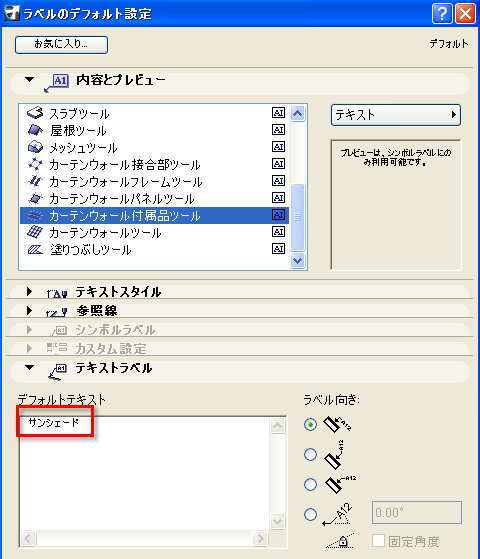The height and width of the screenshot is (559, 480).
Task: Click A1 icon in カーテンウォール付属品ツール row
Action: click(278, 215)
